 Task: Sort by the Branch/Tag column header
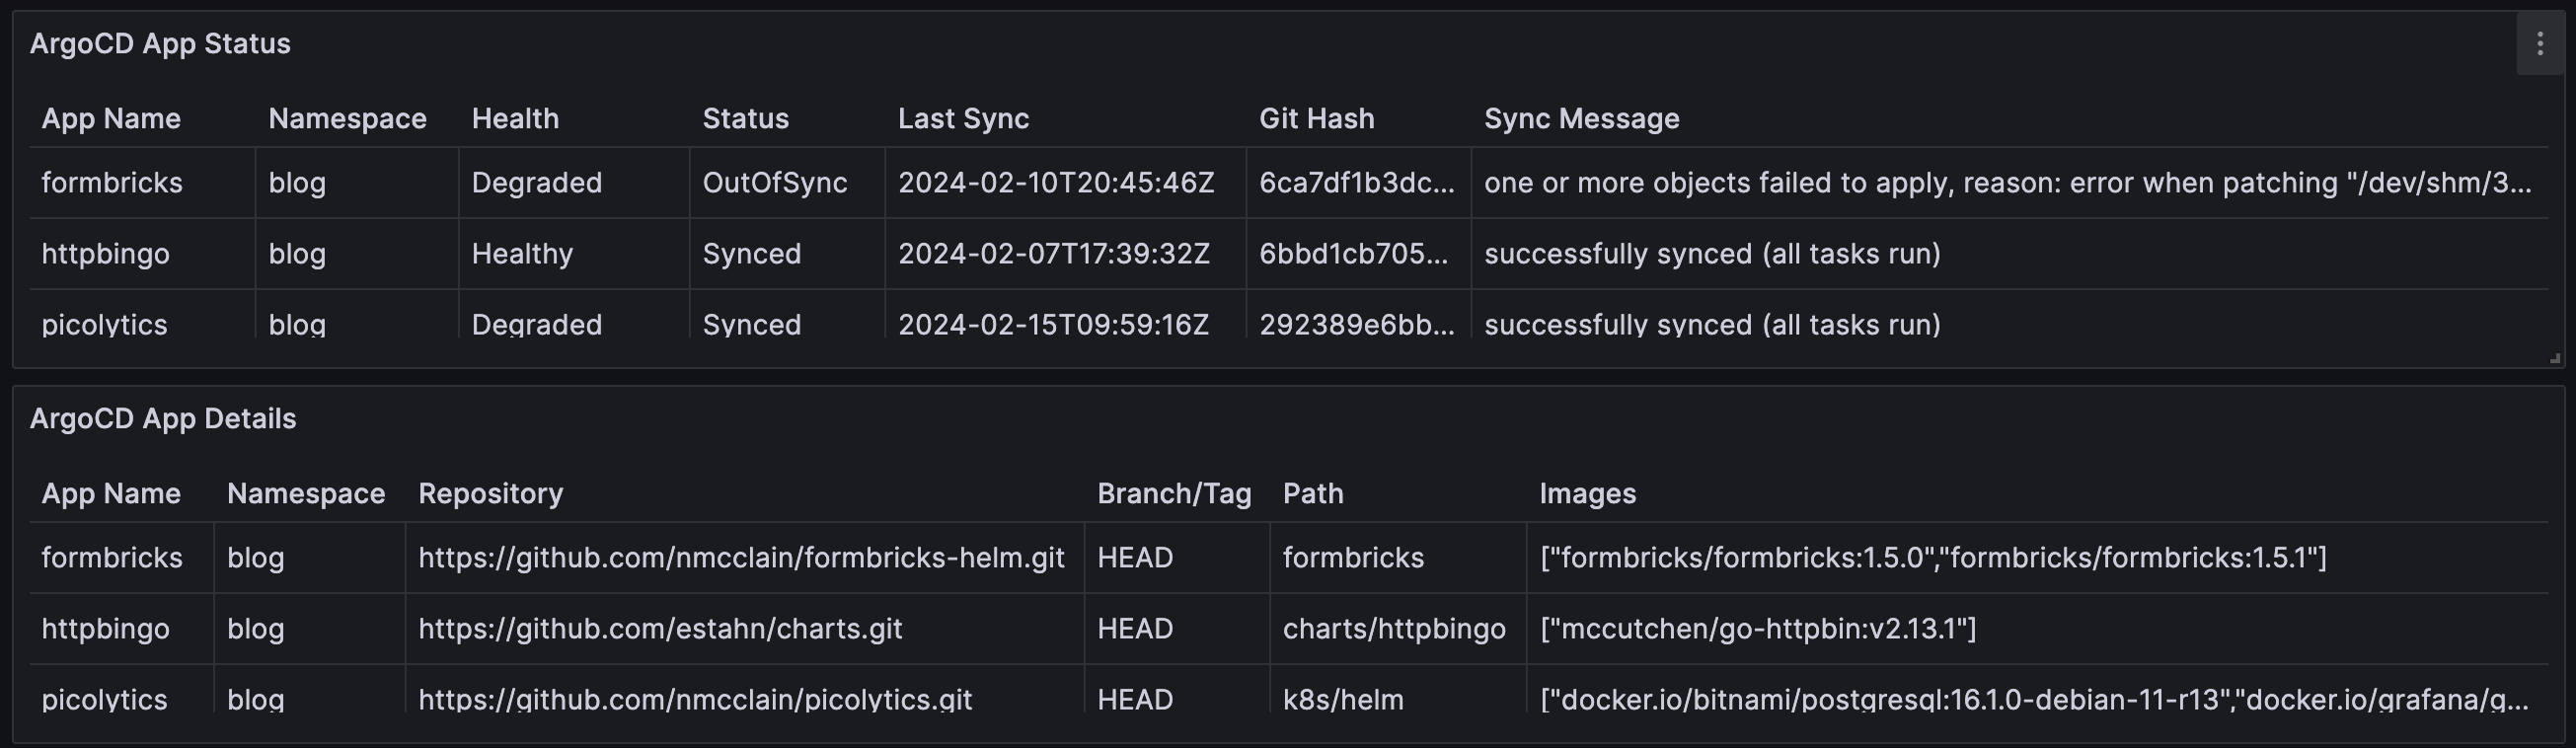pyautogui.click(x=1174, y=494)
